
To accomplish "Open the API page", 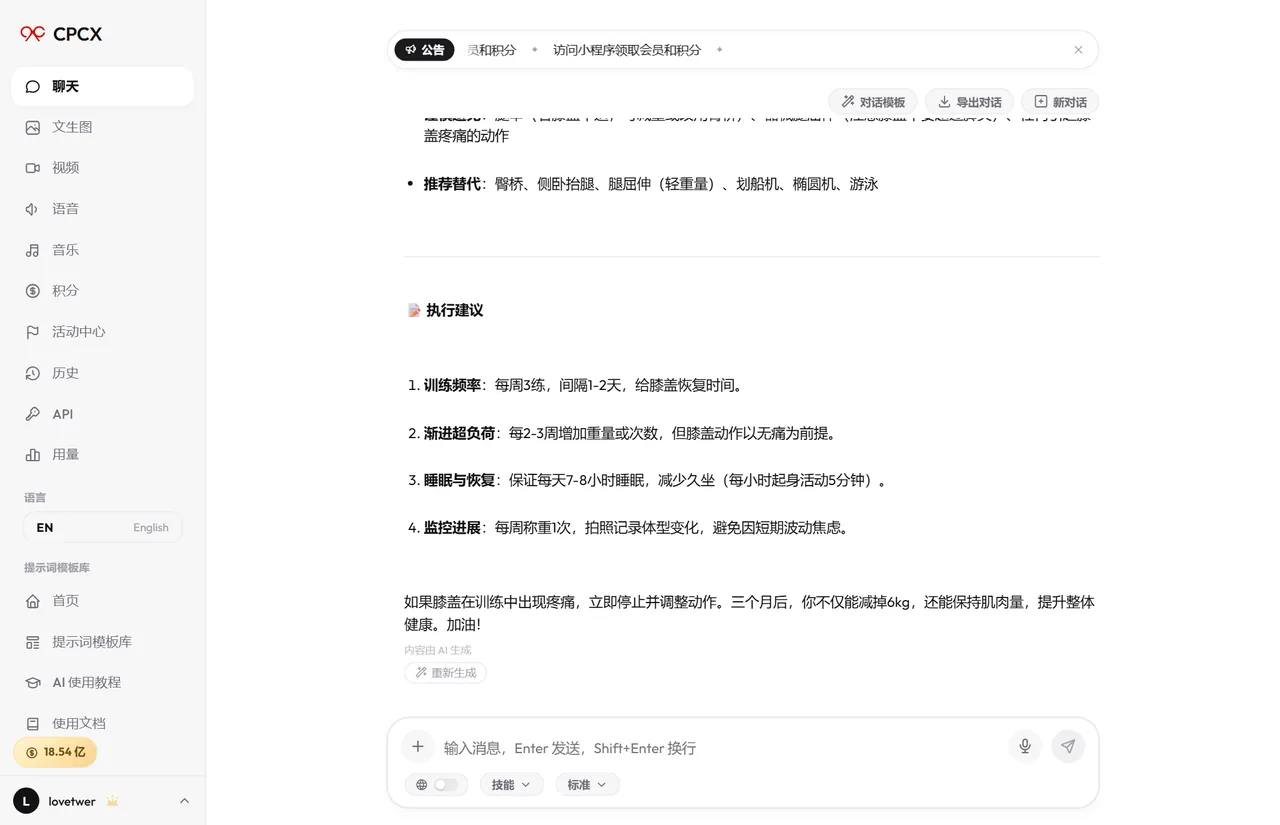I will [102, 414].
